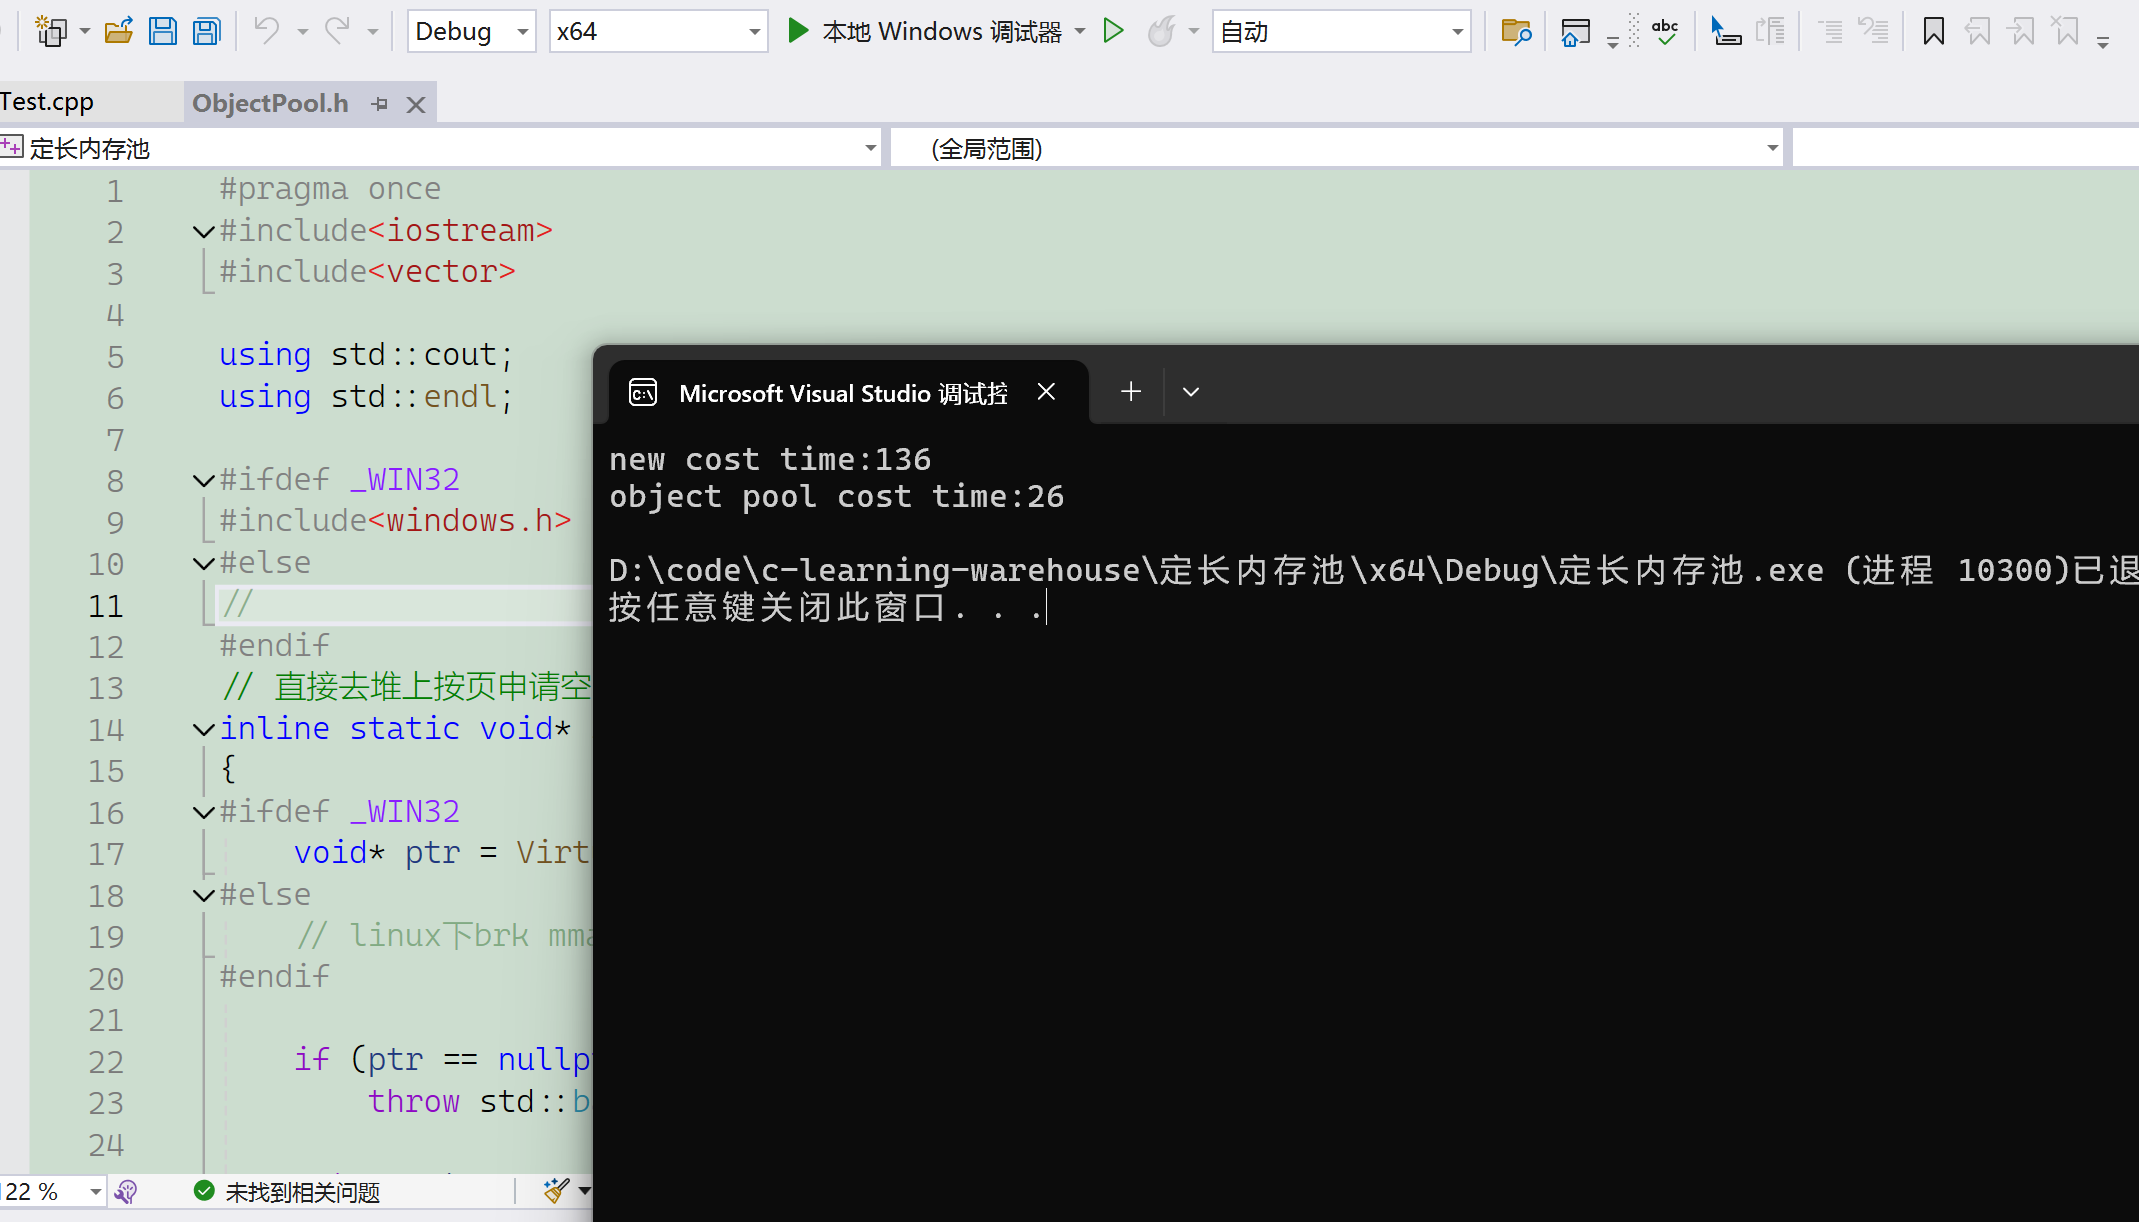
Task: Click the Save All toolbar icon
Action: click(x=207, y=32)
